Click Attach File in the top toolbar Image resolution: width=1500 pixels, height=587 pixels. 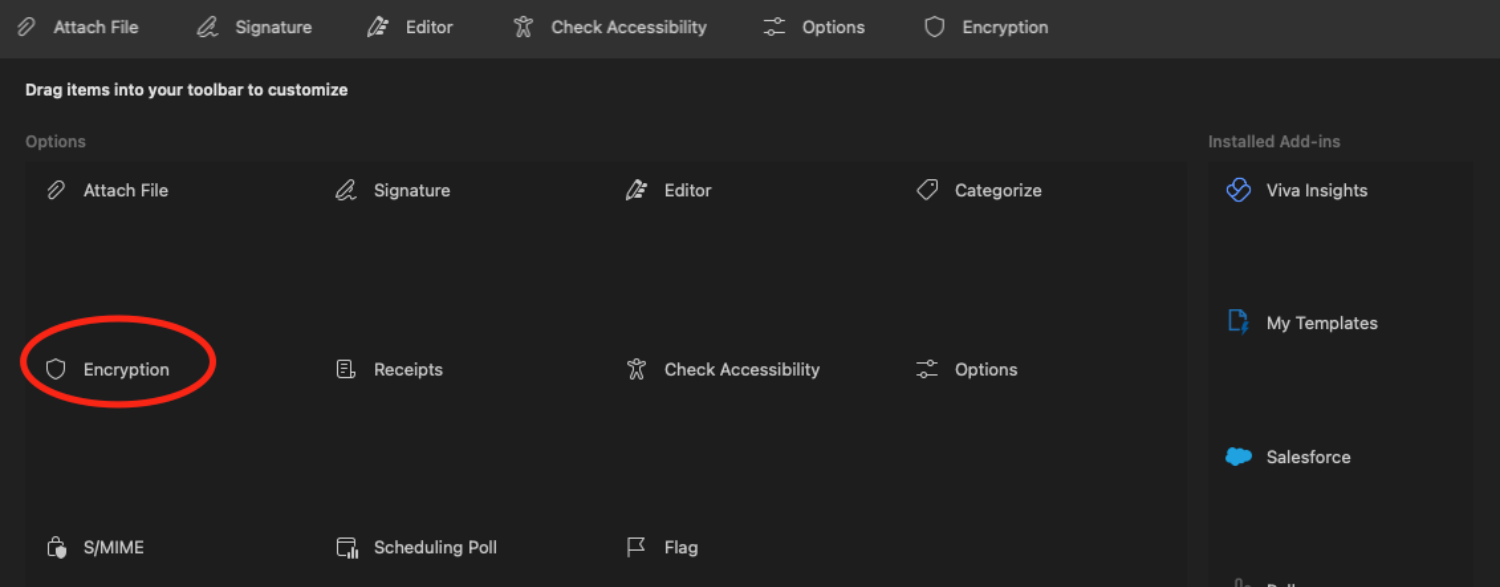pyautogui.click(x=80, y=27)
